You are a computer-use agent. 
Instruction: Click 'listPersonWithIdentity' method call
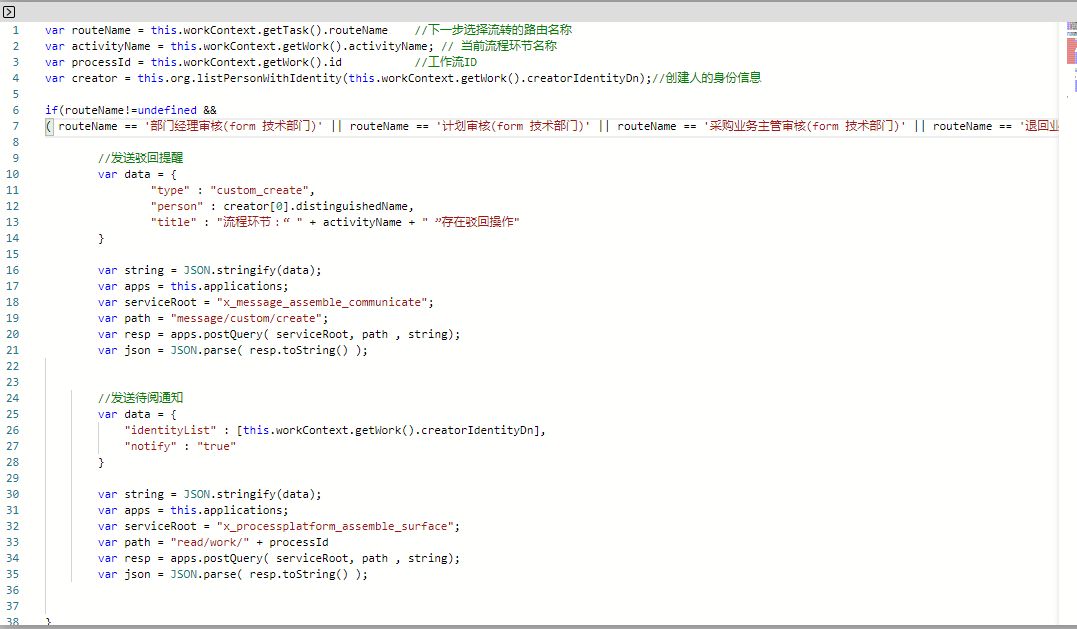tap(269, 78)
